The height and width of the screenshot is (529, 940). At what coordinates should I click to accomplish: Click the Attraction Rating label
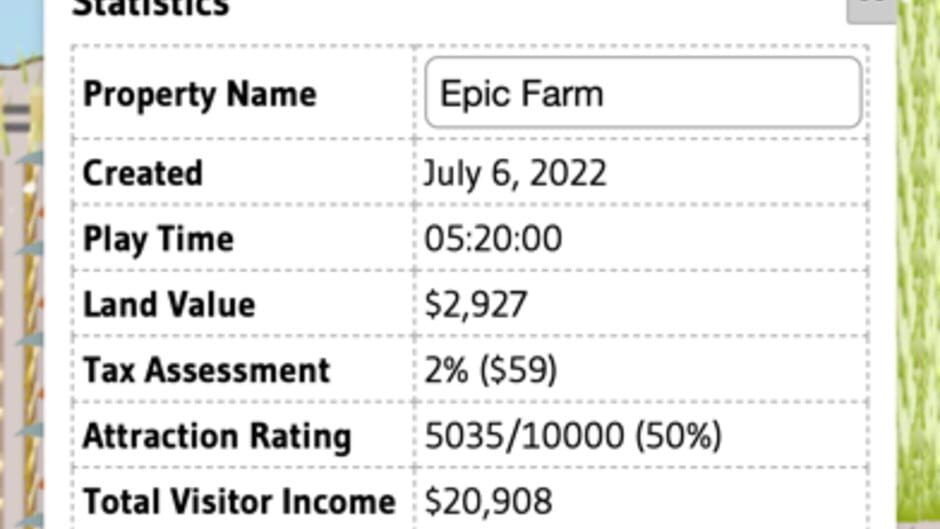[x=217, y=436]
